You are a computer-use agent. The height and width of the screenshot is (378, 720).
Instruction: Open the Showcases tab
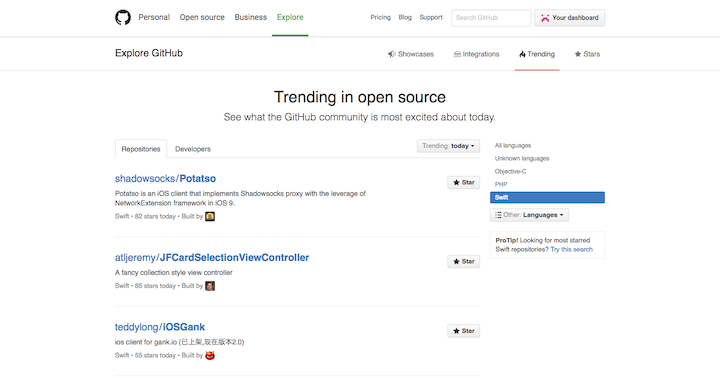pos(411,54)
